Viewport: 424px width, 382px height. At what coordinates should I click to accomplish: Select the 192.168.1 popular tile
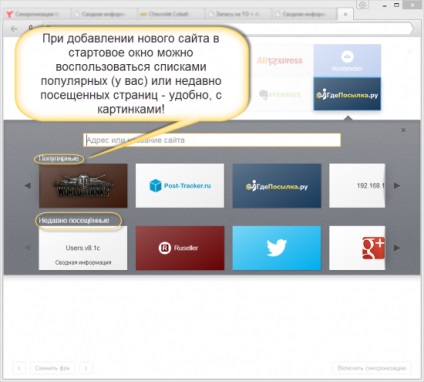click(357, 186)
